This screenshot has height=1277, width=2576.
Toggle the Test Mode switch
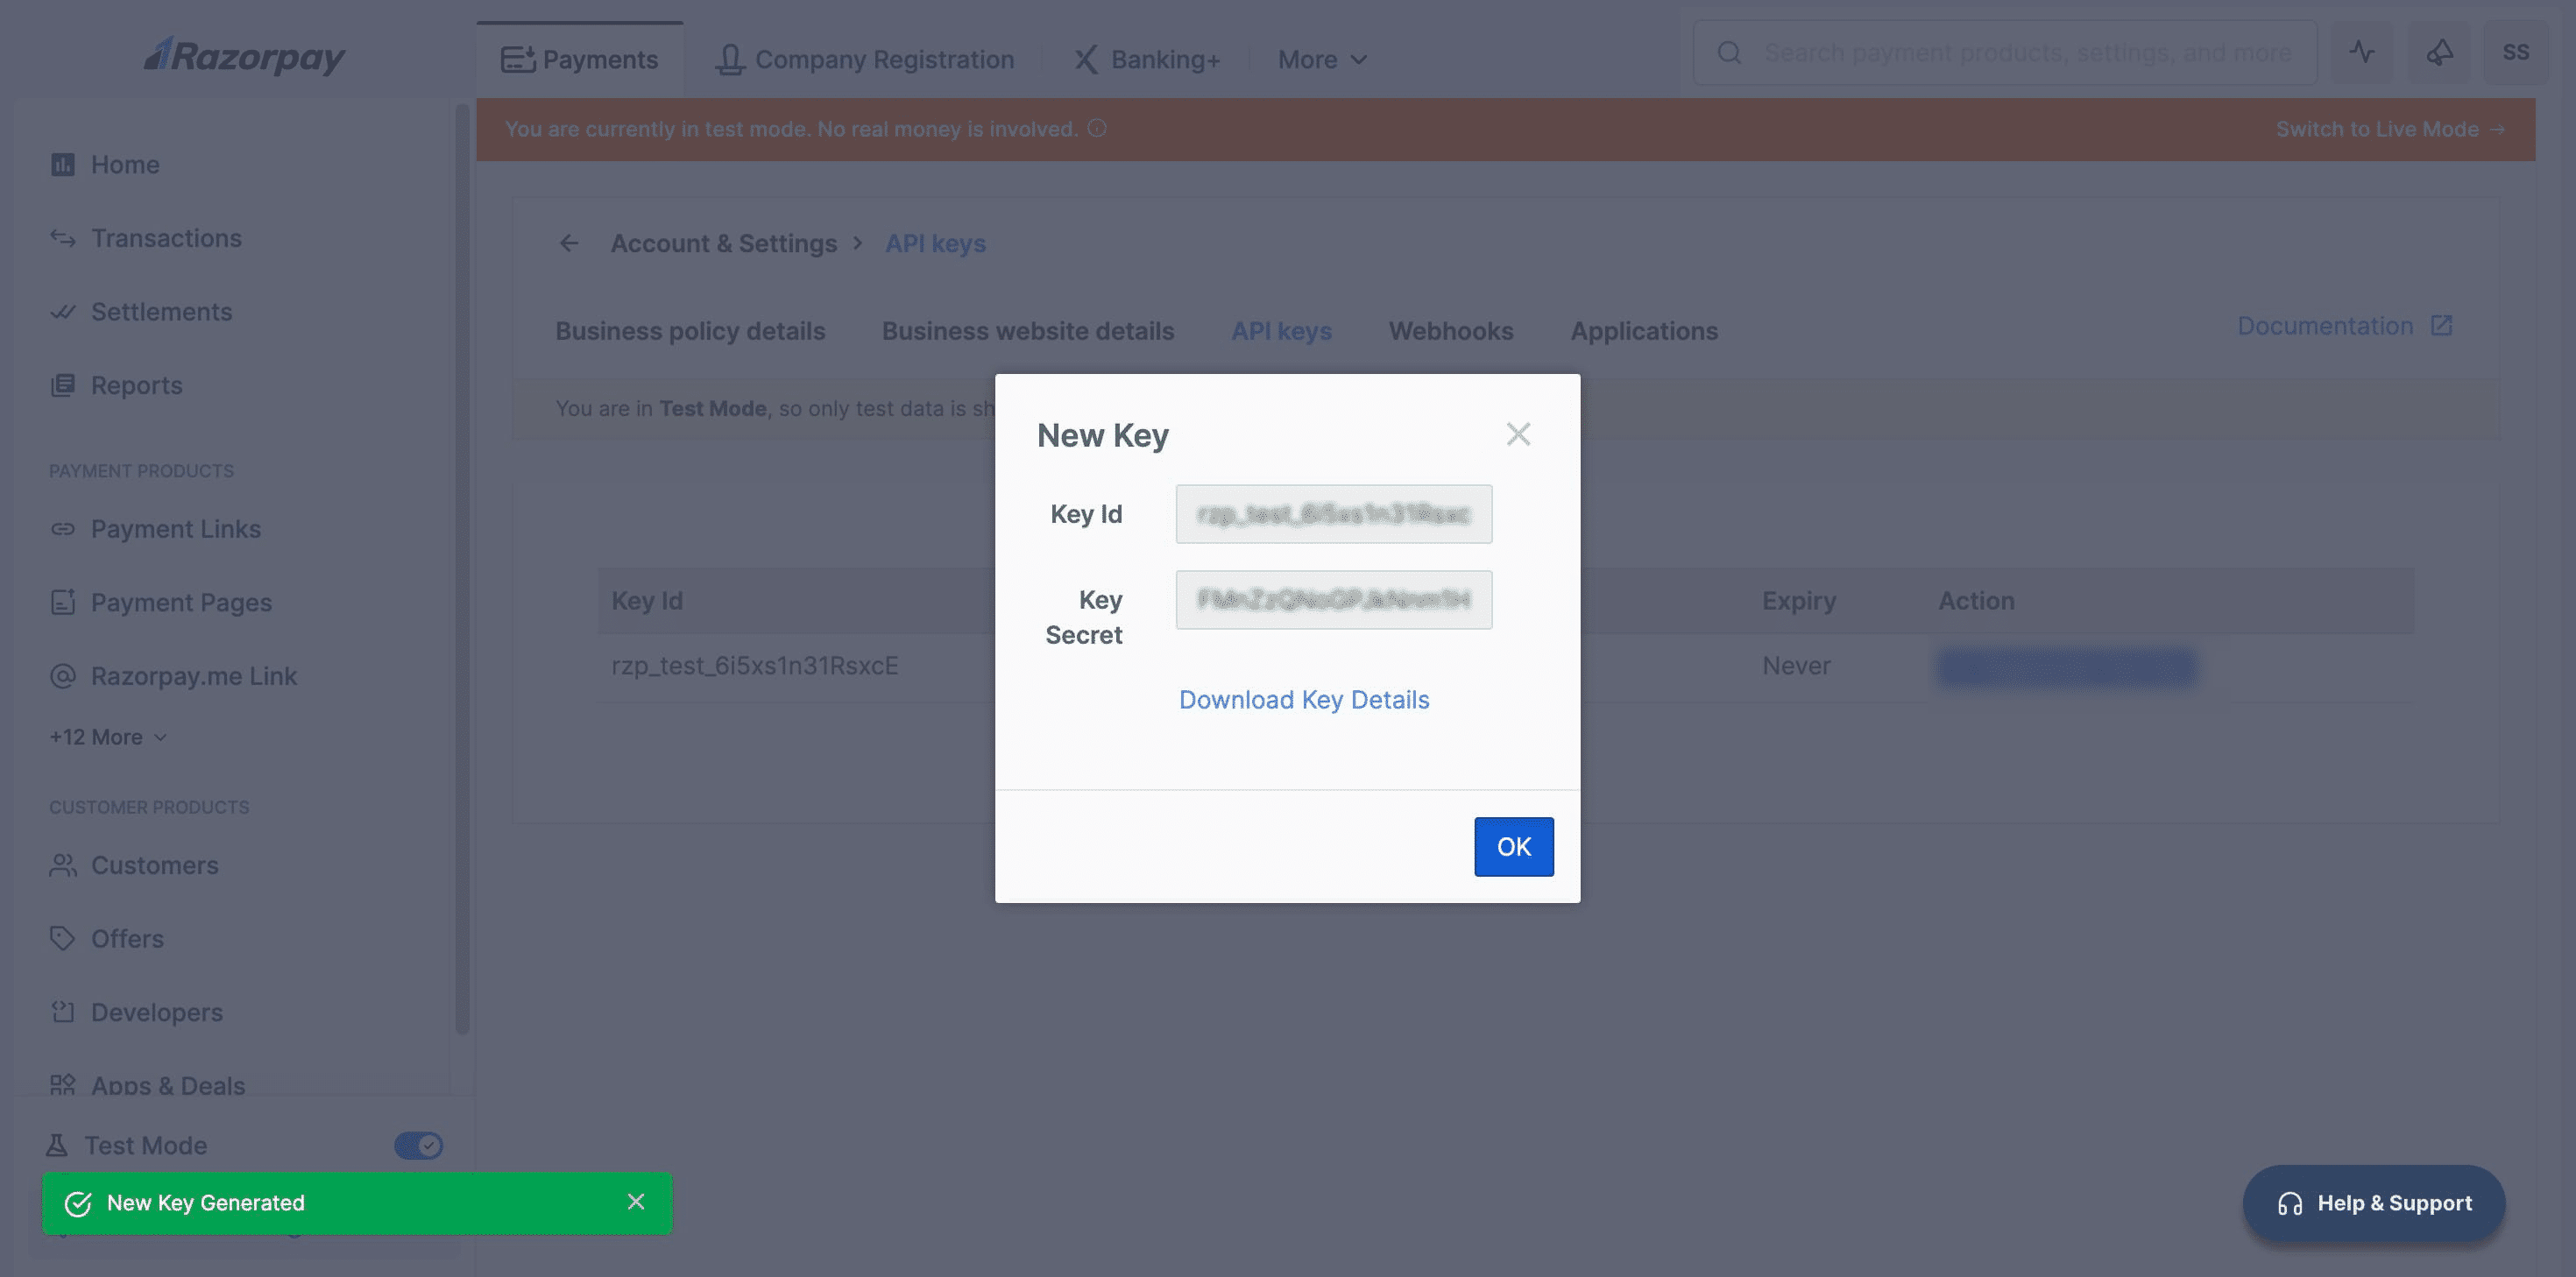pos(418,1145)
